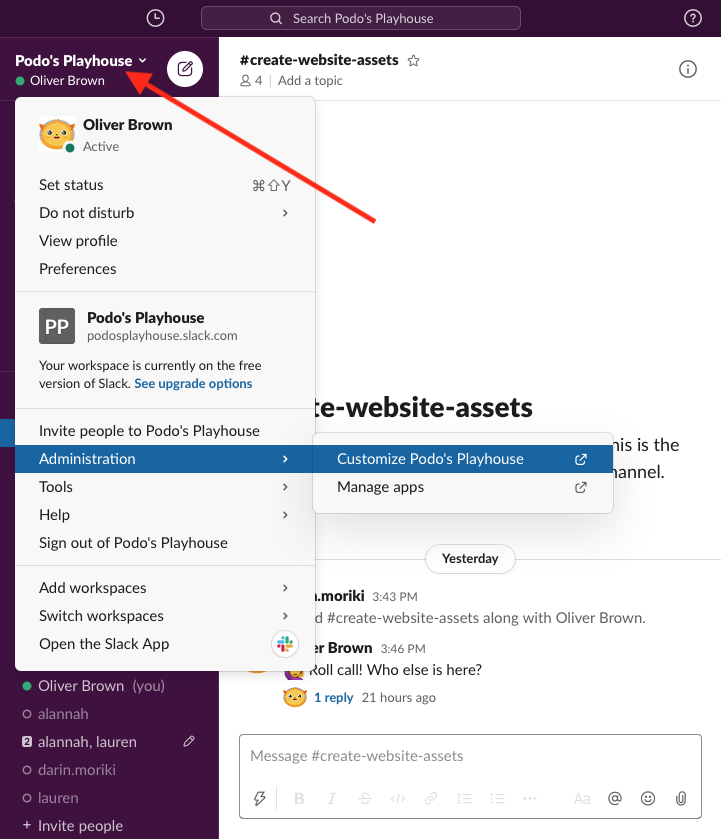Insert a code block in the composer
This screenshot has width=721, height=839.
click(x=396, y=798)
